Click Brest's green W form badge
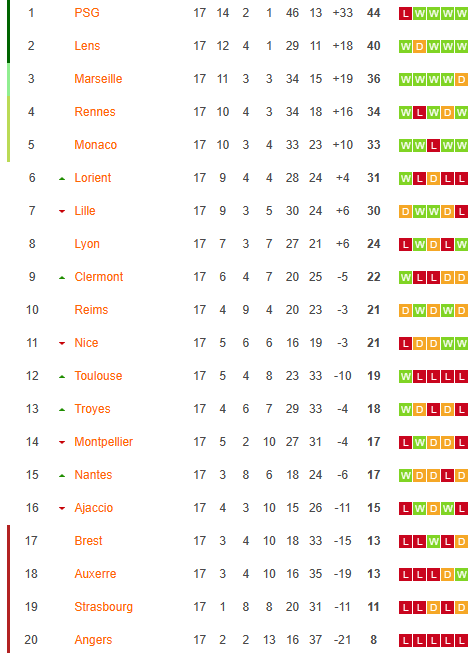Viewport: 476px width, 653px height. 434,542
